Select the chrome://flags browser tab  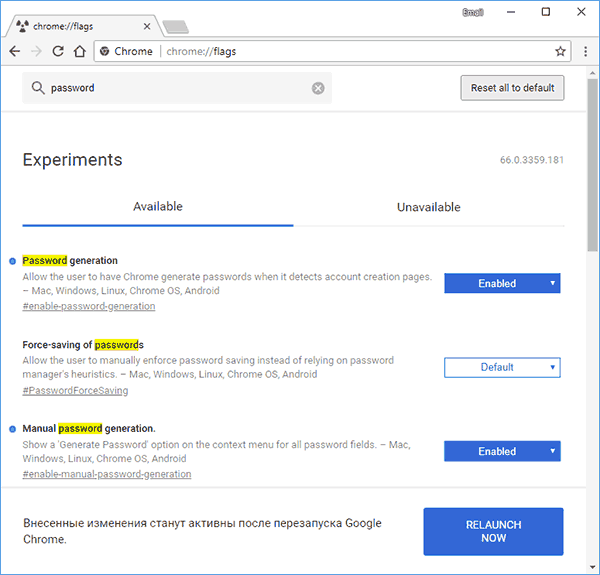pos(84,26)
